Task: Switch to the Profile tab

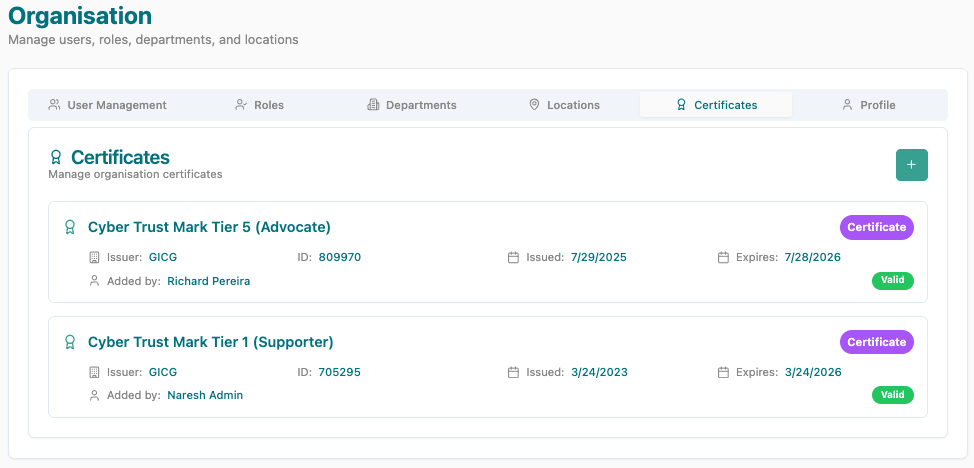Action: [868, 105]
